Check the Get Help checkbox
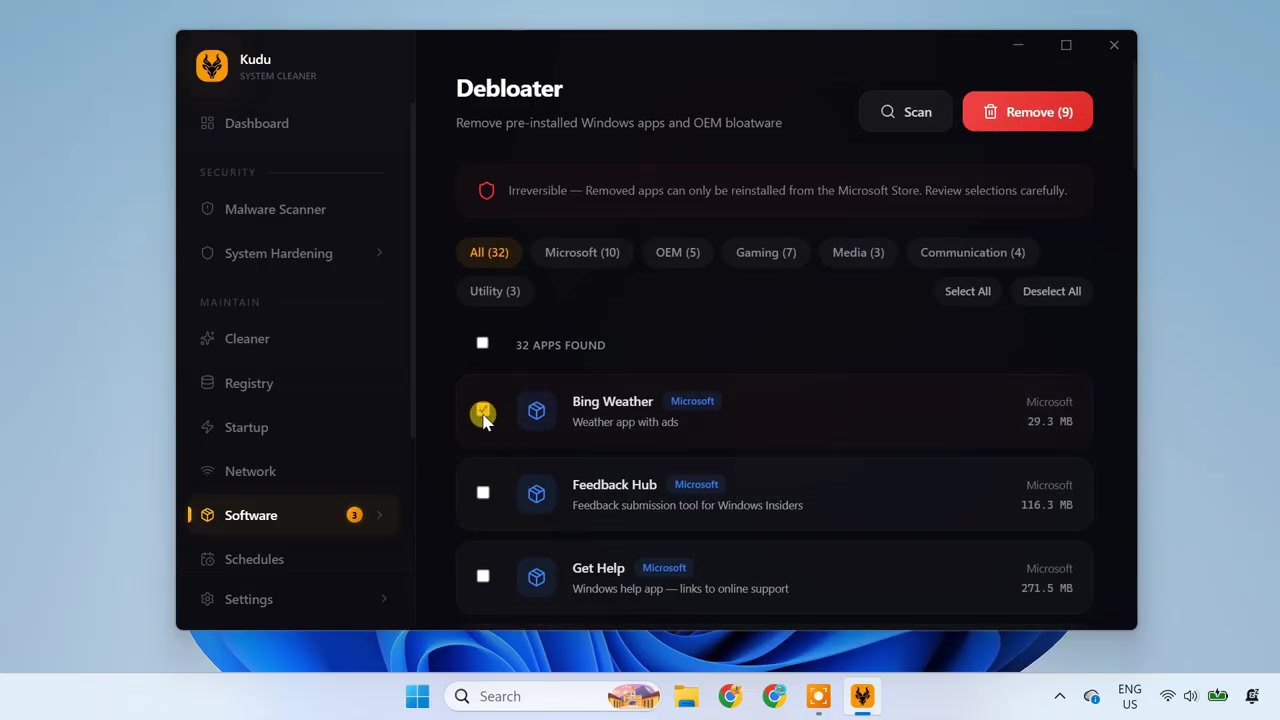This screenshot has width=1280, height=720. coord(483,576)
